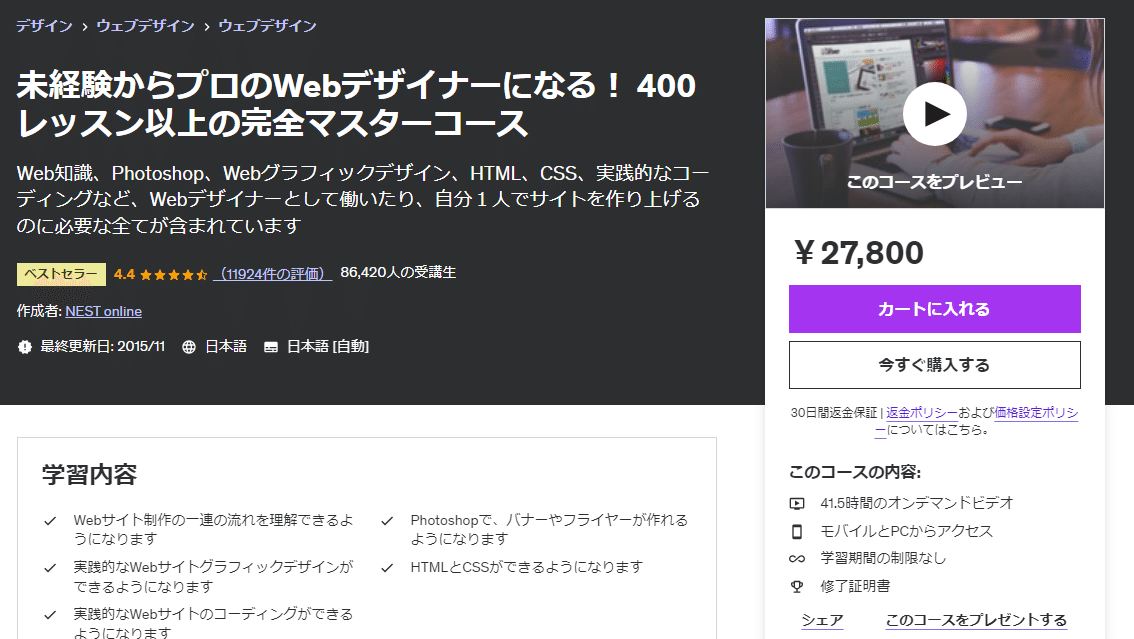Click the on-demand video icon
Screen dimensions: 1134x639
(x=797, y=503)
